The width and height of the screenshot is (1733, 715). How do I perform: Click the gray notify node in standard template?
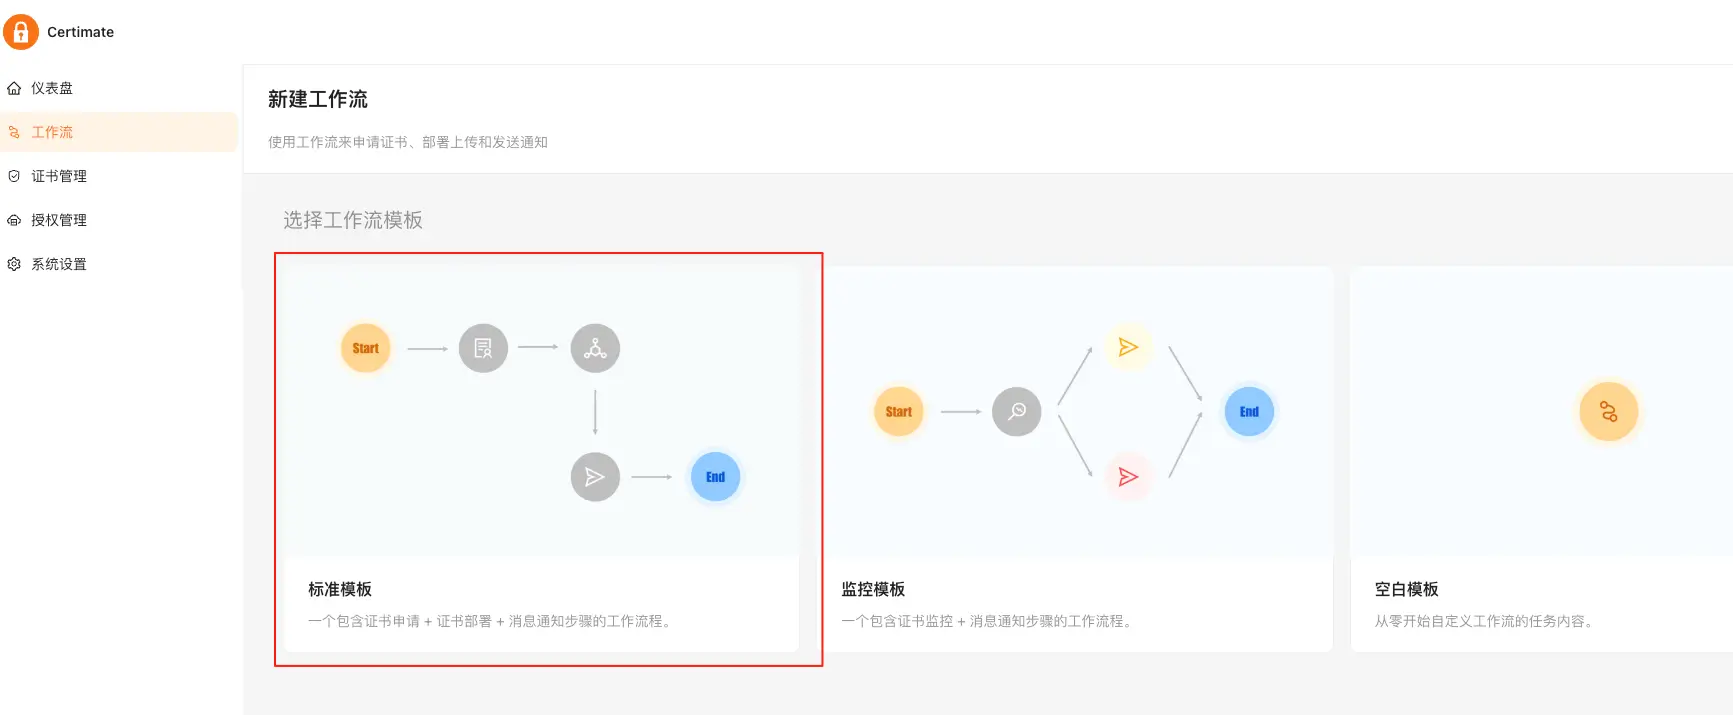click(x=595, y=477)
